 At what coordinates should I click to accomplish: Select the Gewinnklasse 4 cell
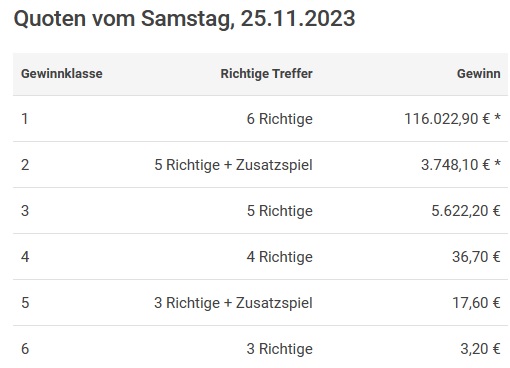[x=25, y=257]
